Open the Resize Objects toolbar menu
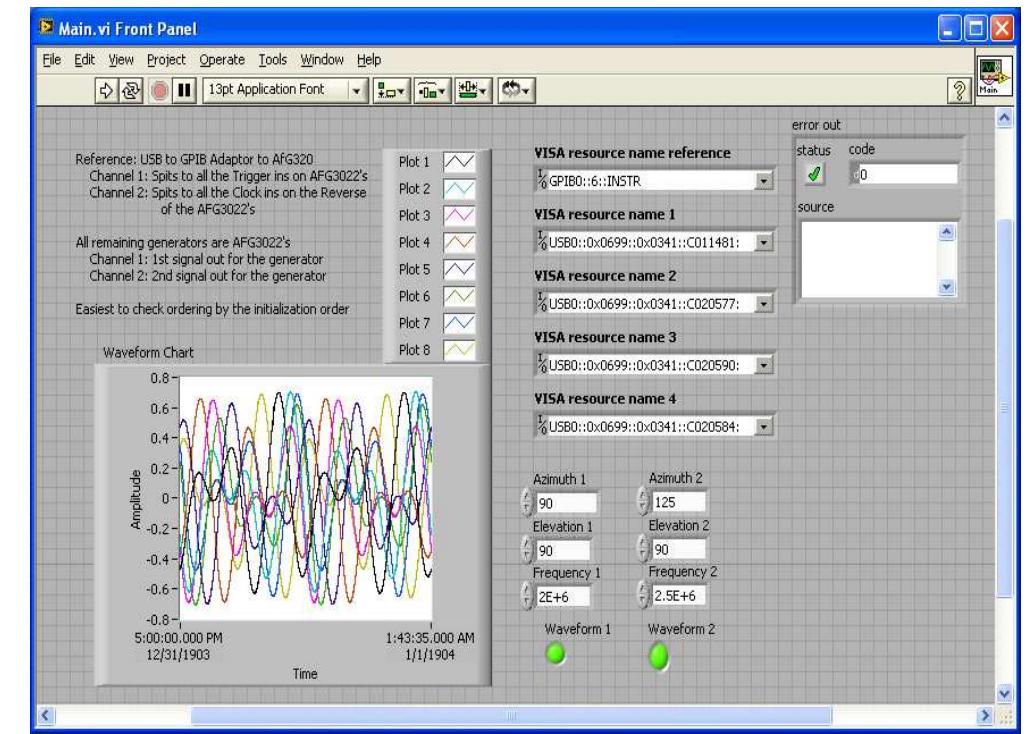This screenshot has width=1036, height=734. tap(473, 91)
